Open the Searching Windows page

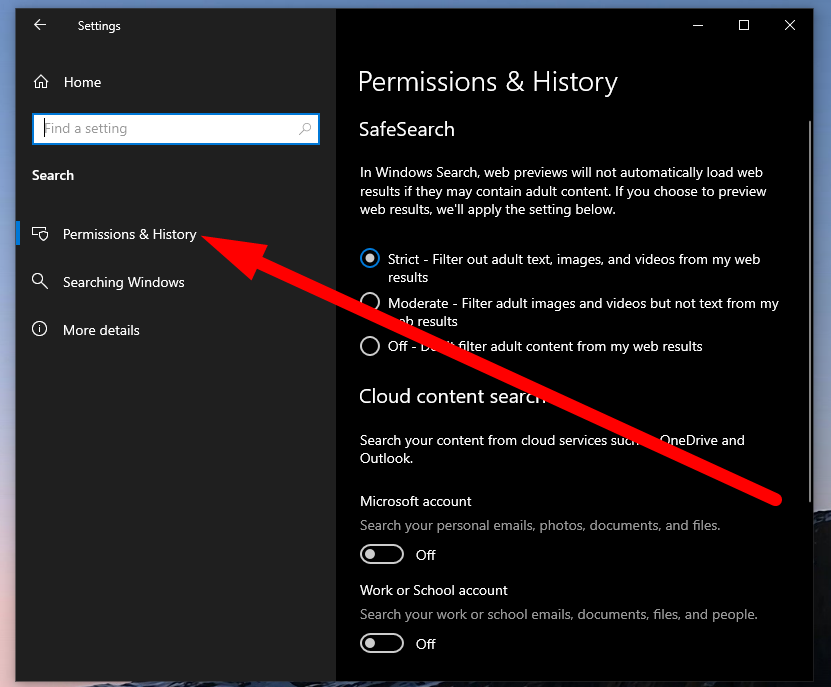coord(122,281)
